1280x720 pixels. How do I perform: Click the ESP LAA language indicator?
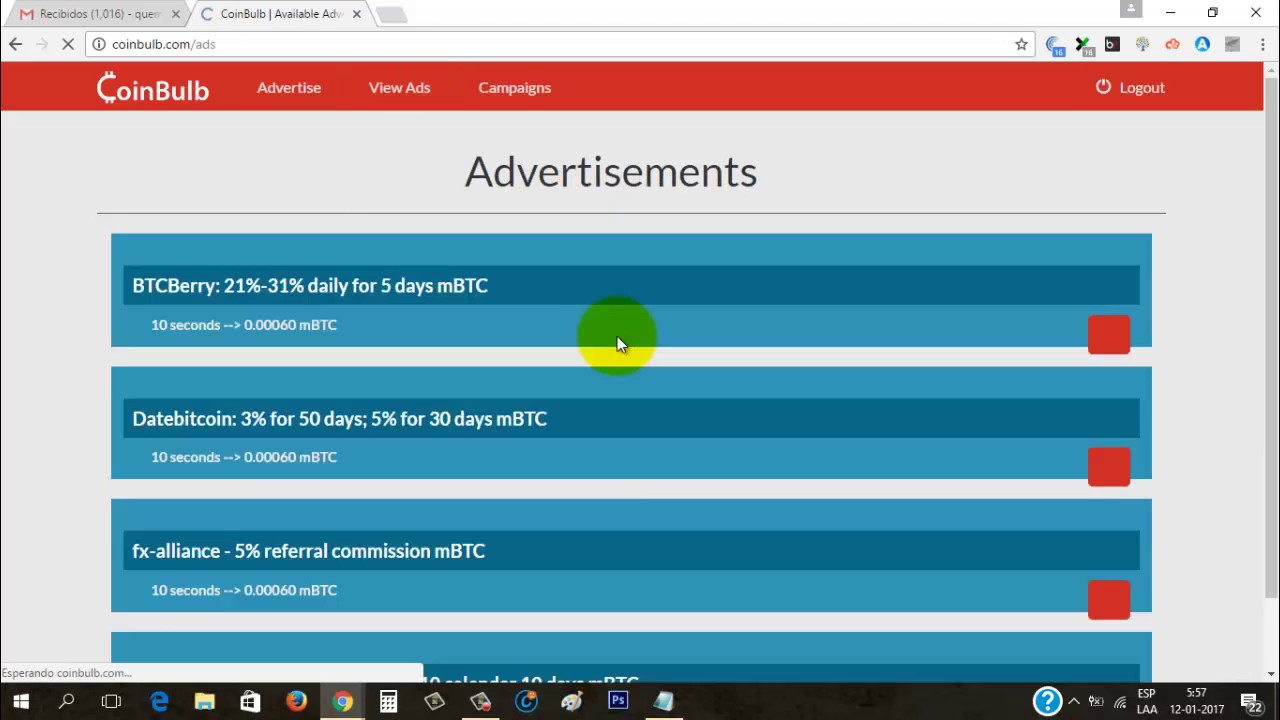pos(1146,701)
